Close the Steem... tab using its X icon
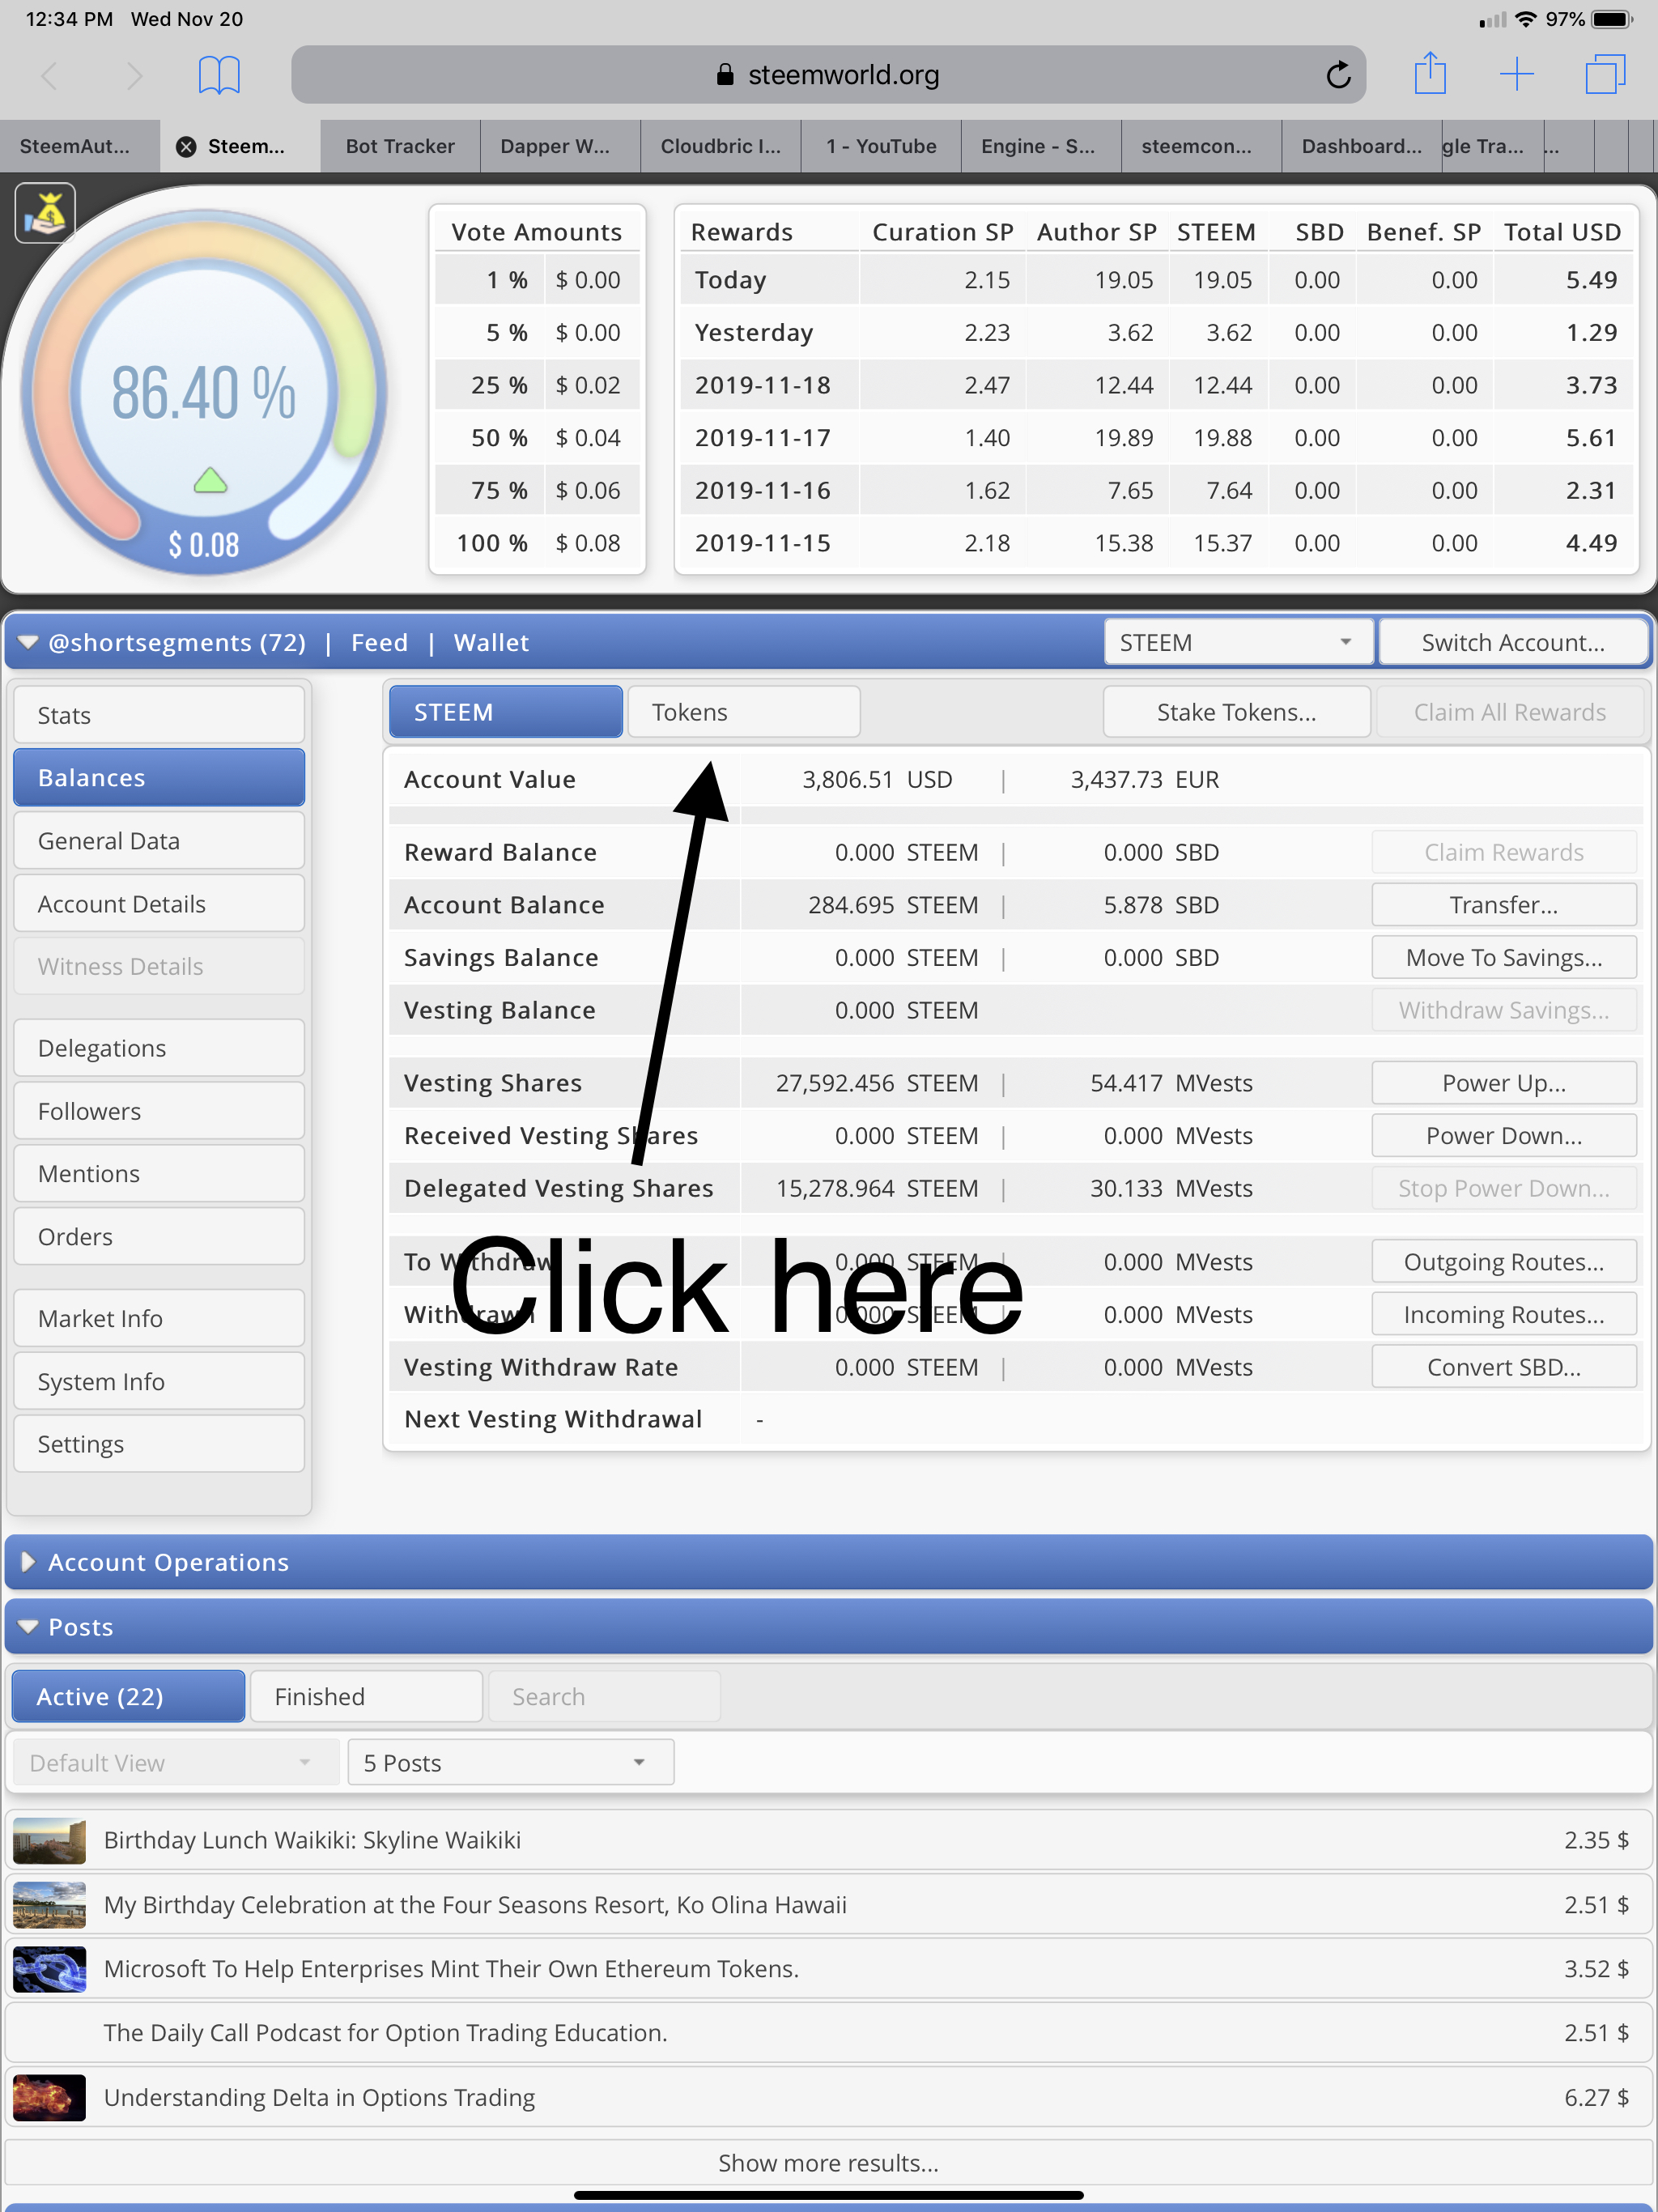The width and height of the screenshot is (1658, 2212). click(186, 147)
